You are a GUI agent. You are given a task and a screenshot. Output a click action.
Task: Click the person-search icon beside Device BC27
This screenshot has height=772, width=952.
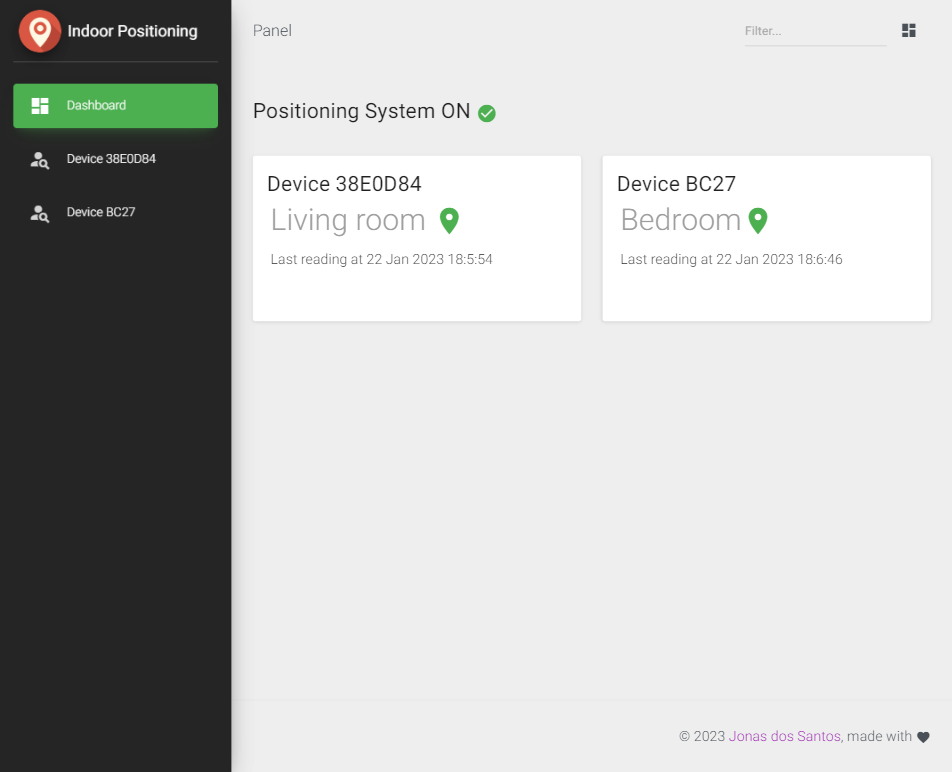pyautogui.click(x=40, y=213)
